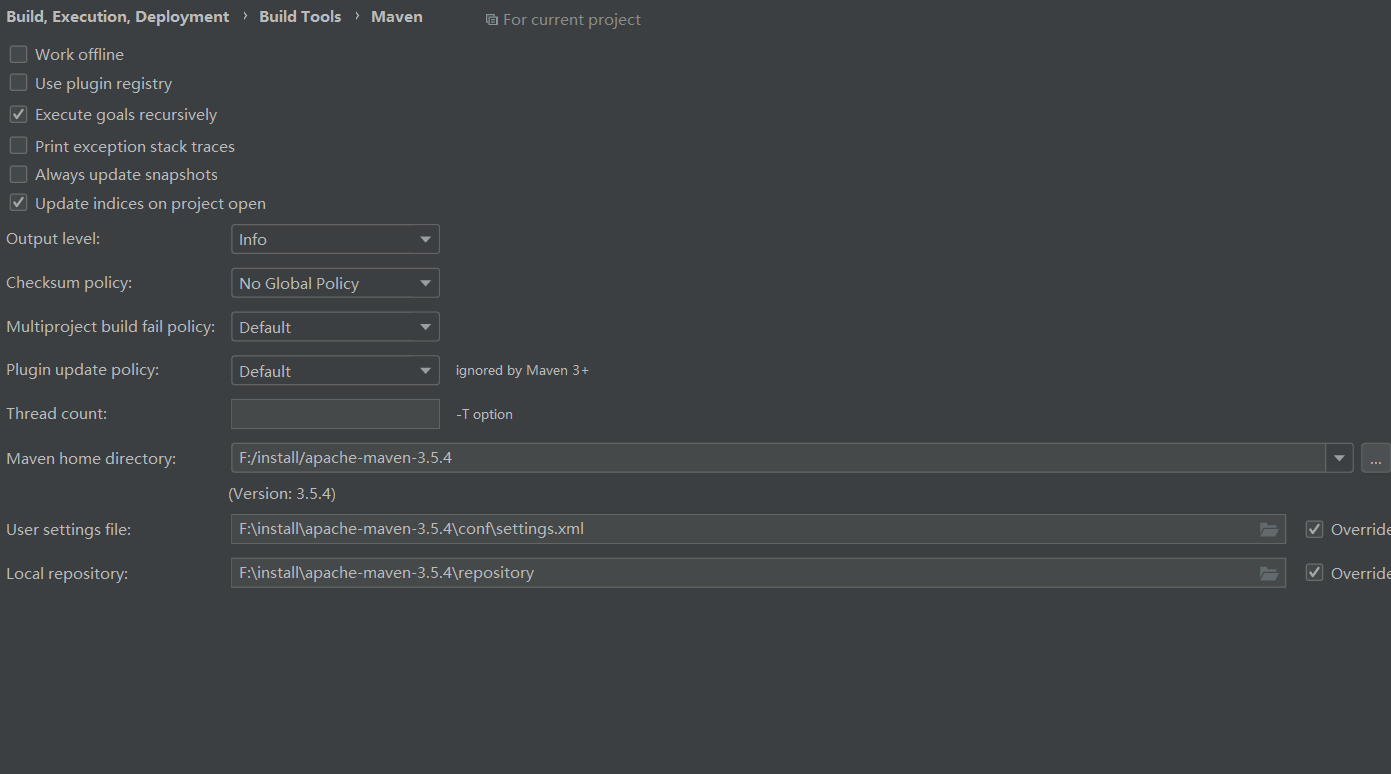Click the User settings file path field
The height and width of the screenshot is (774, 1391).
tap(758, 529)
